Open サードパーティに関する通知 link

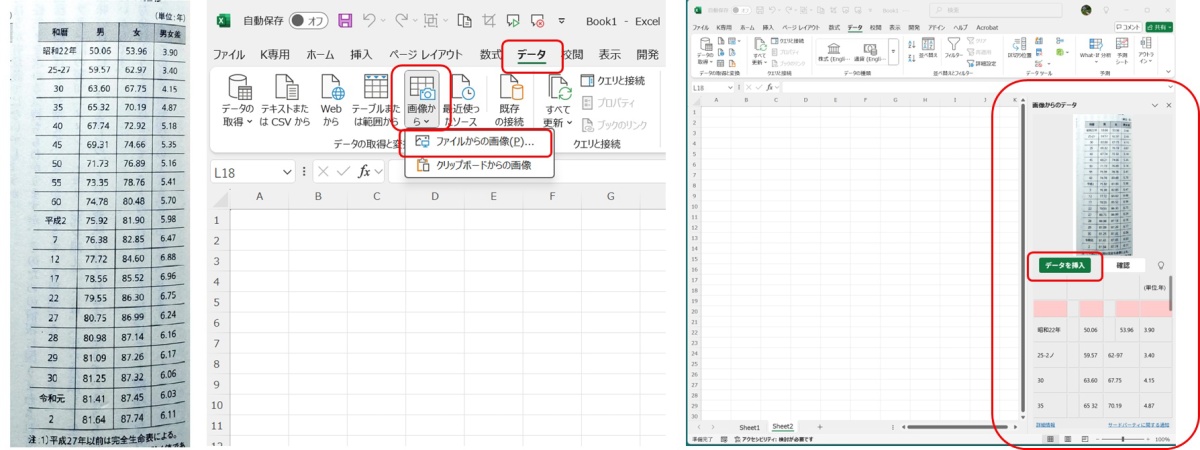click(x=1140, y=425)
